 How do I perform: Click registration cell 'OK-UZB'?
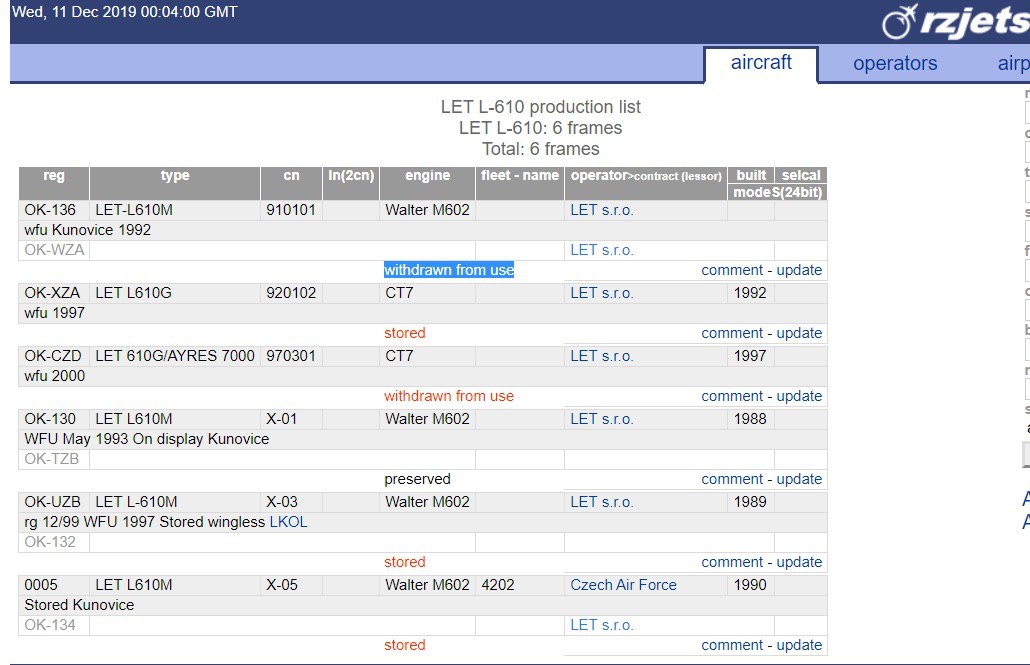[x=52, y=502]
